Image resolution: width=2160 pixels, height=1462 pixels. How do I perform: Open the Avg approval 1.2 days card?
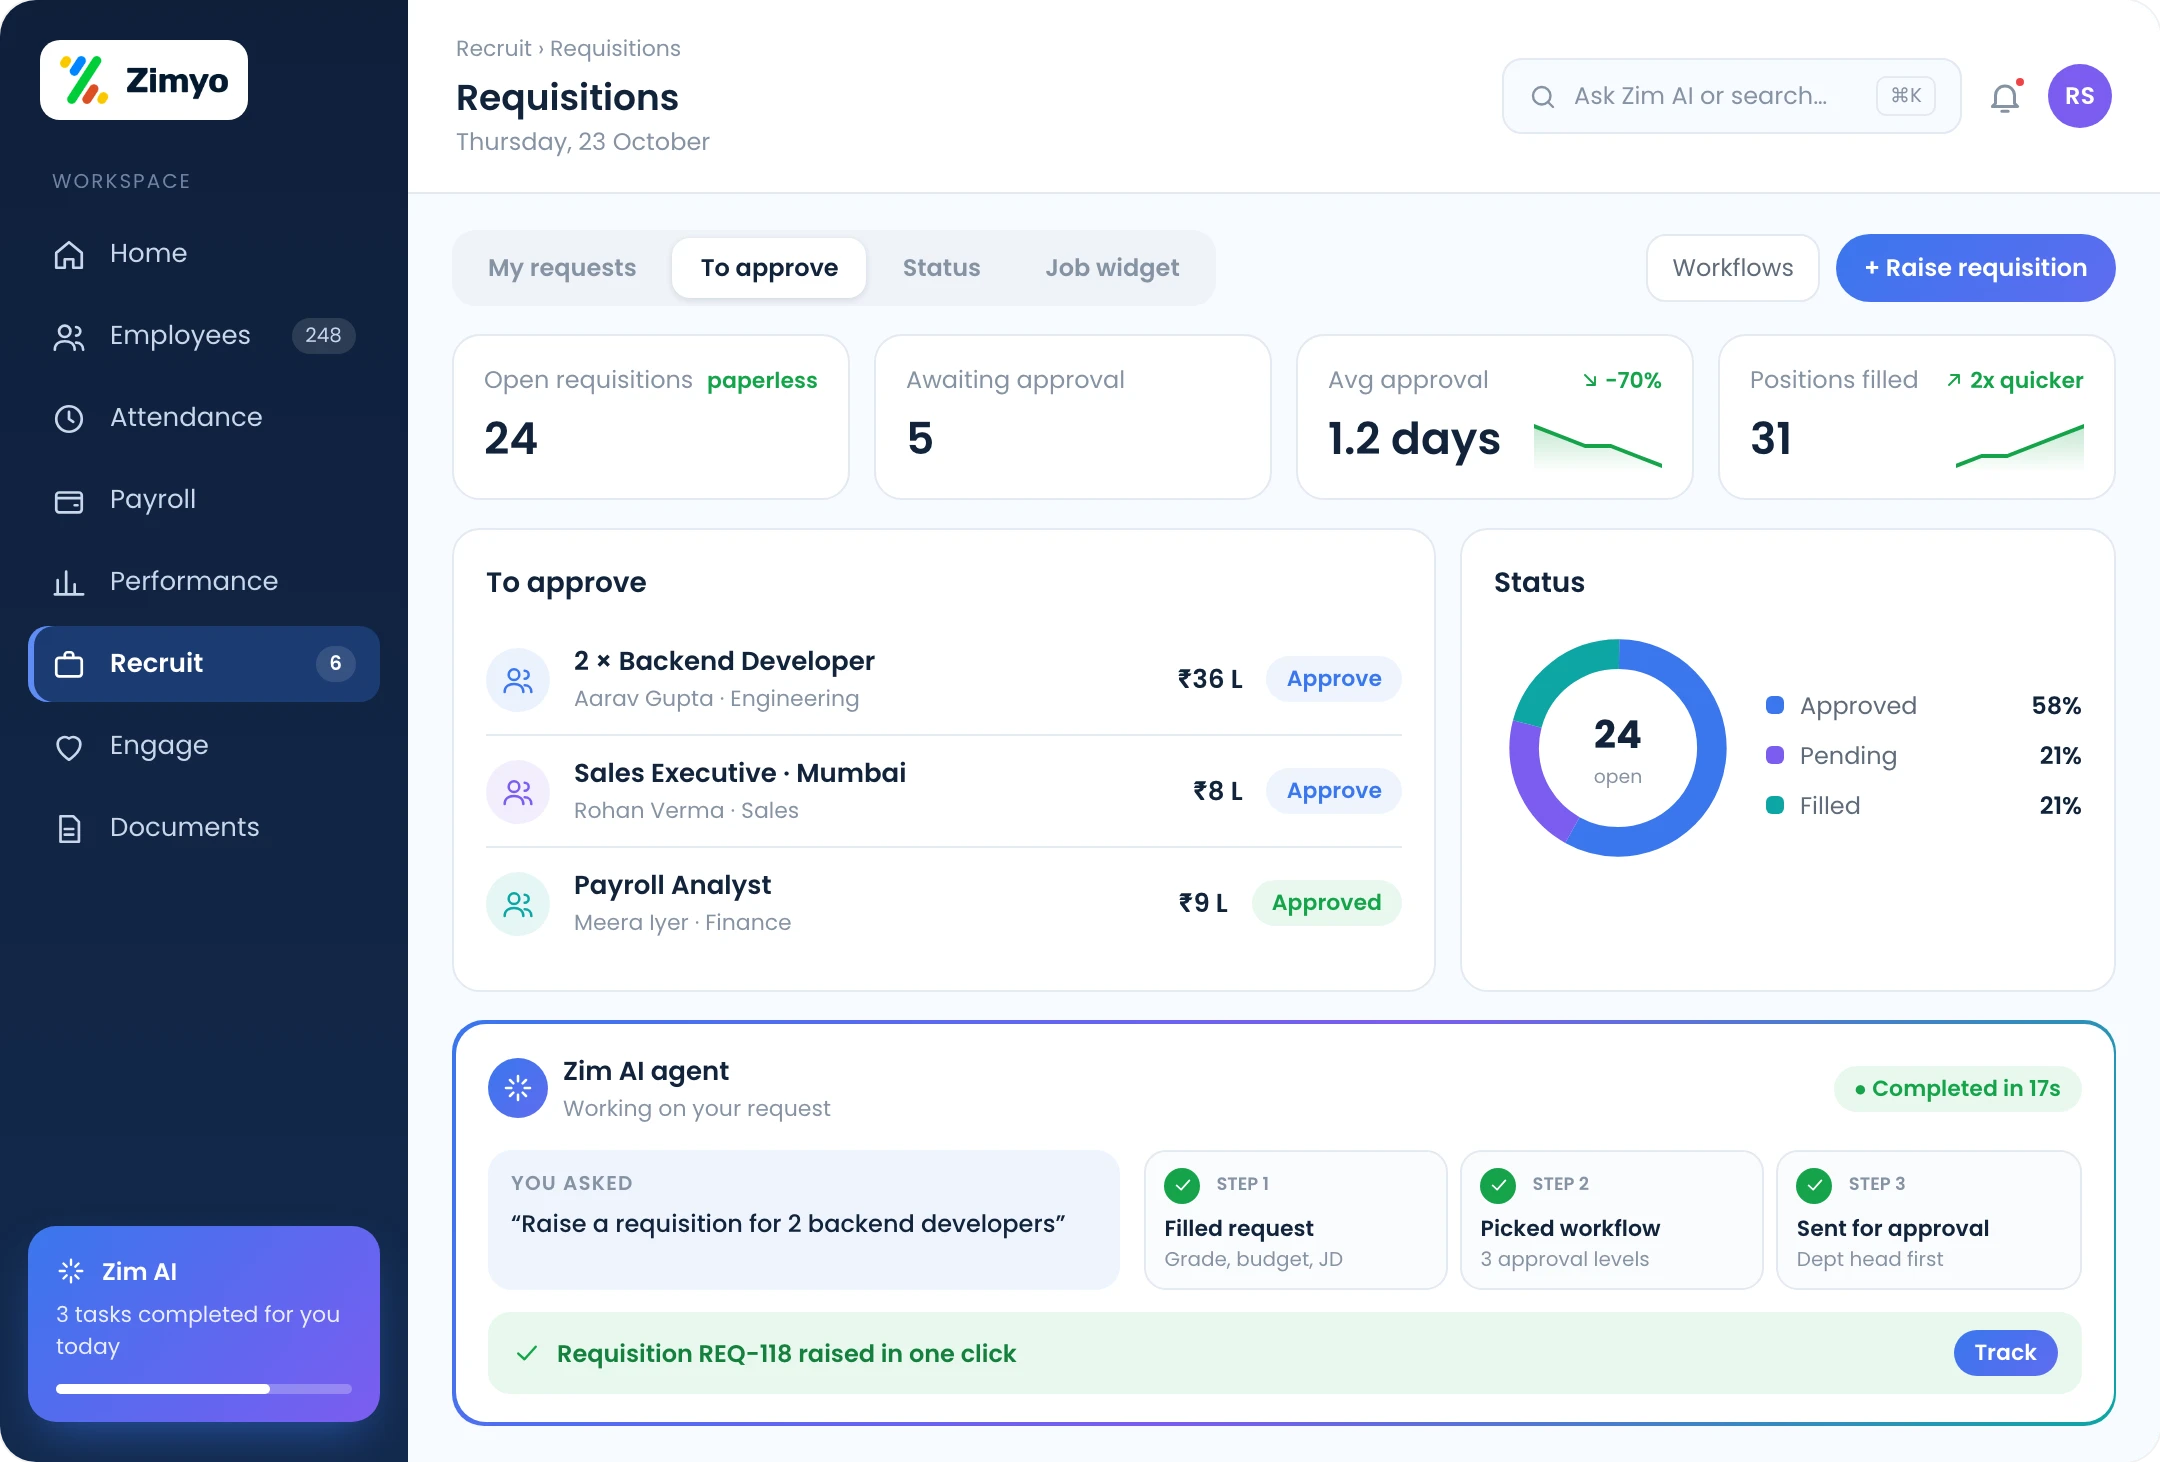[1495, 417]
